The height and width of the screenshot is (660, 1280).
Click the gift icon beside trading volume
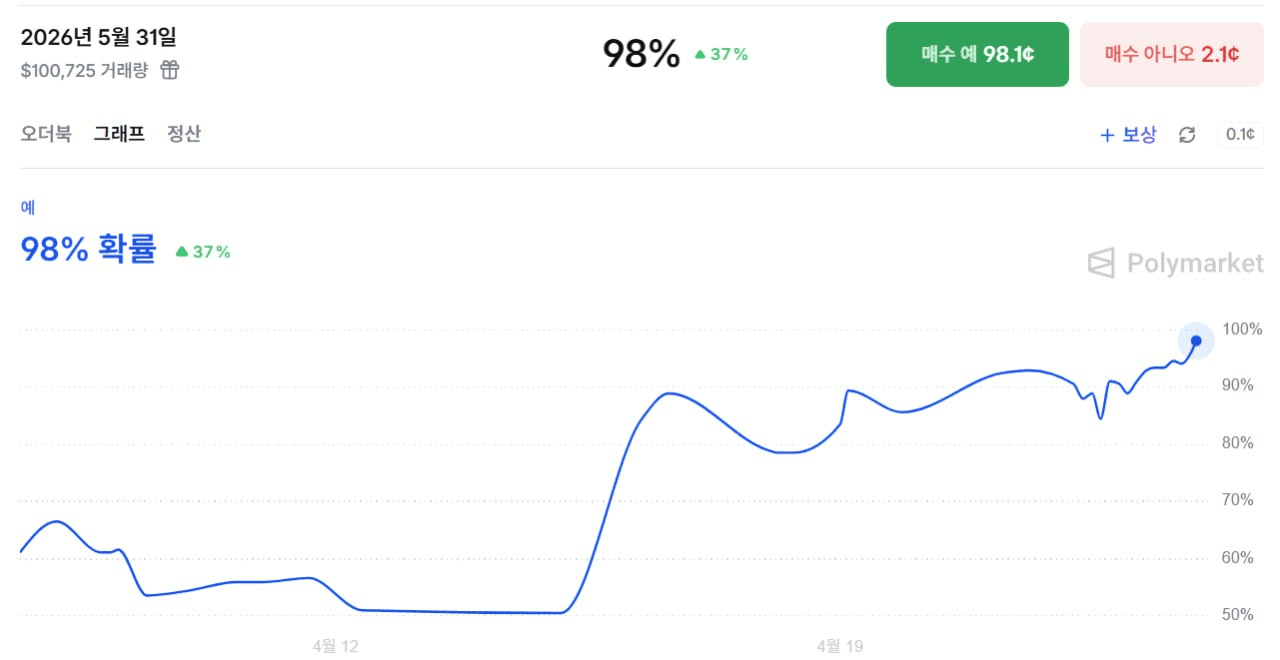170,70
